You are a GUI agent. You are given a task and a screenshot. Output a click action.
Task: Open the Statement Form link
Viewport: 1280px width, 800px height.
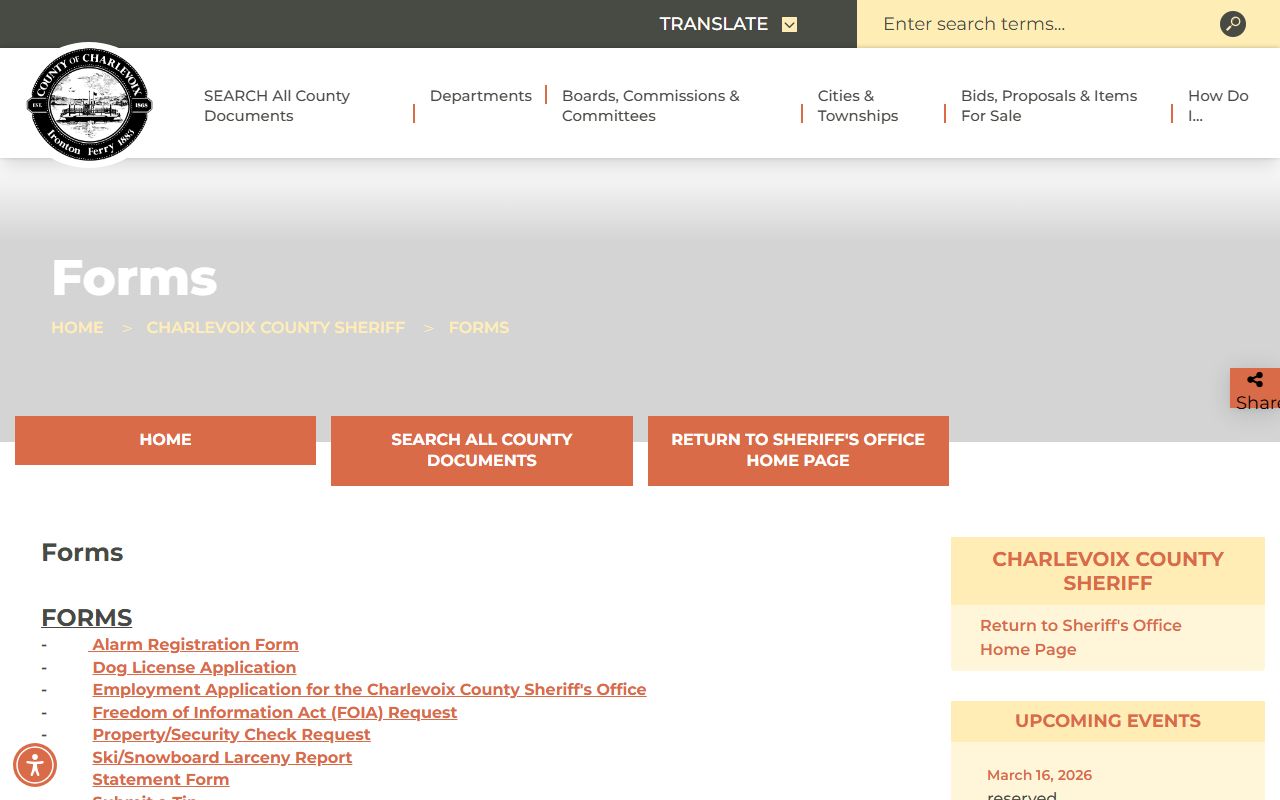161,779
